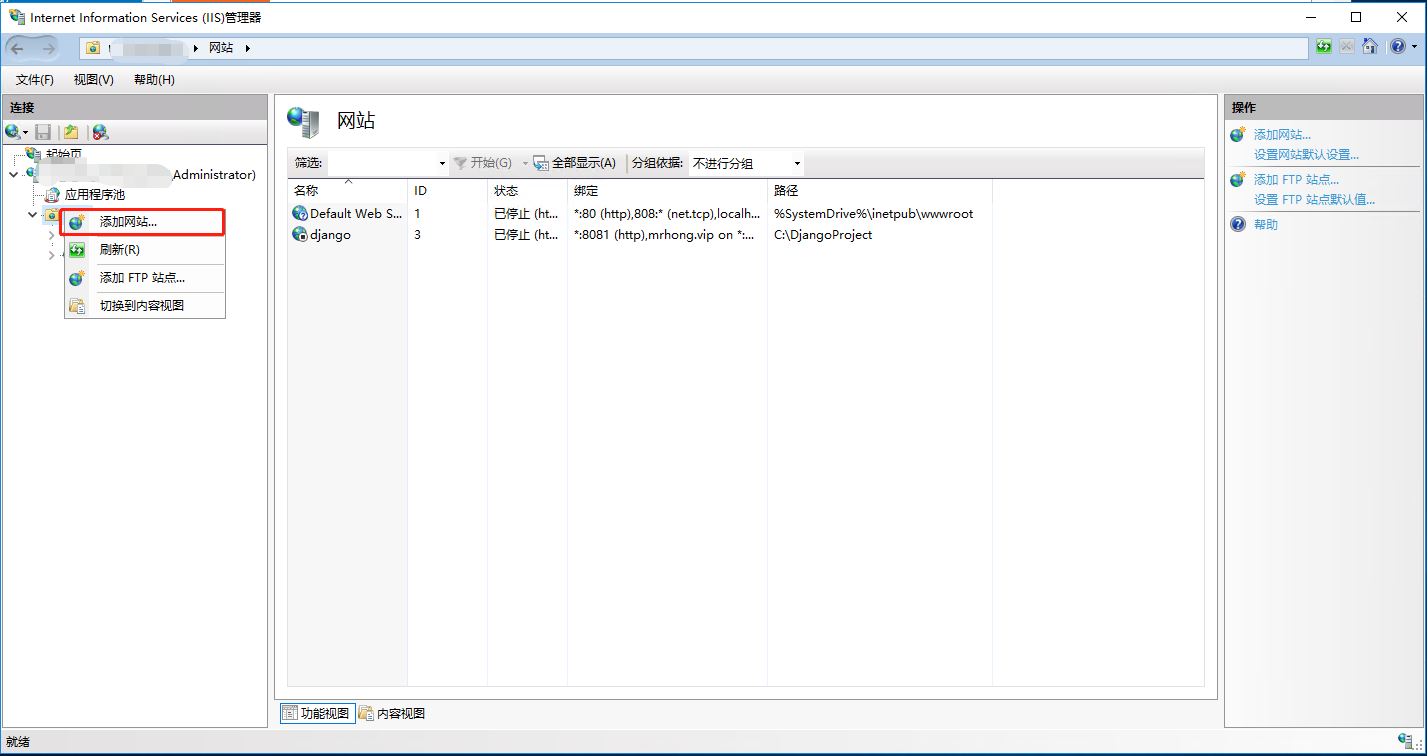Click the forward navigation arrow
1427x756 pixels.
[48, 48]
